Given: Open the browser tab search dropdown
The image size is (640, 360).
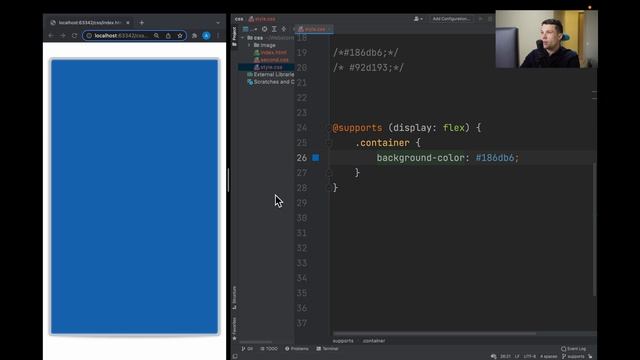Looking at the screenshot, I should [218, 23].
